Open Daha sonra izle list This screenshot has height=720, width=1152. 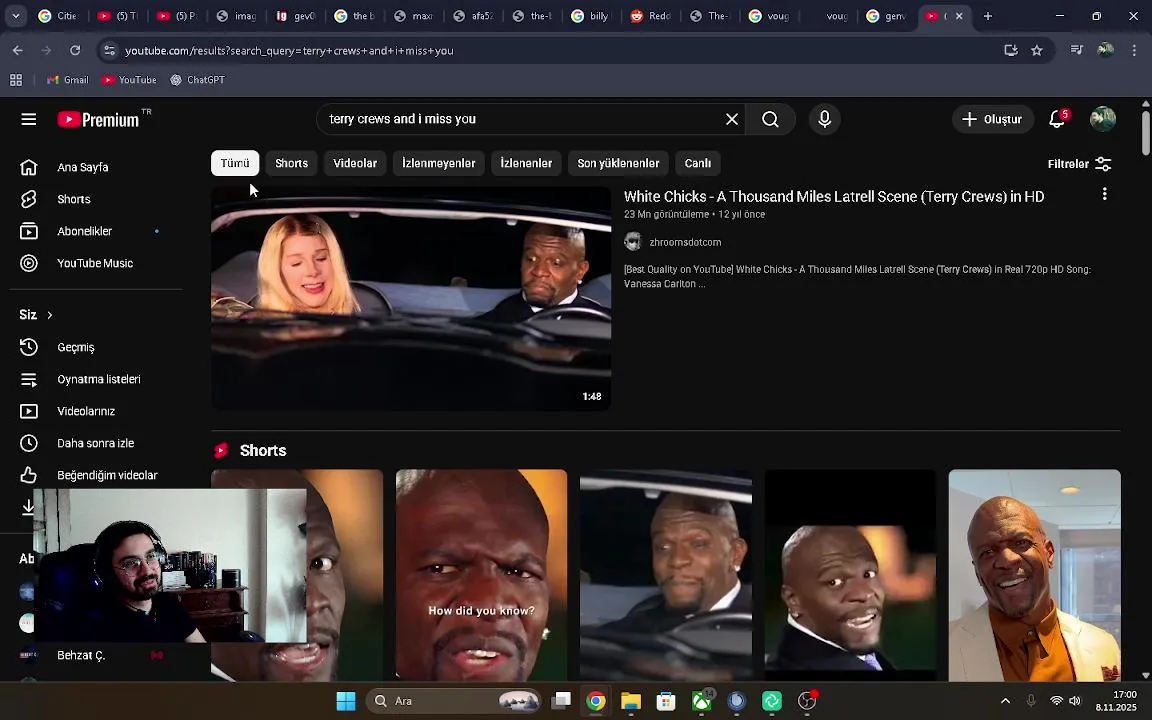[97, 443]
